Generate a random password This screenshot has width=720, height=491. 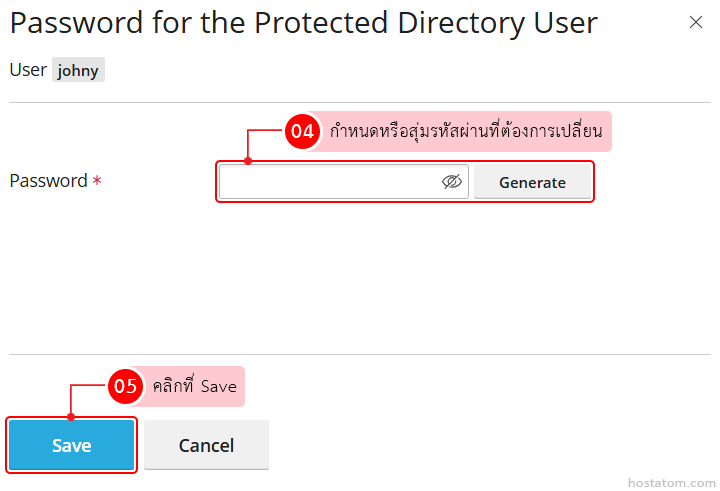click(x=532, y=182)
